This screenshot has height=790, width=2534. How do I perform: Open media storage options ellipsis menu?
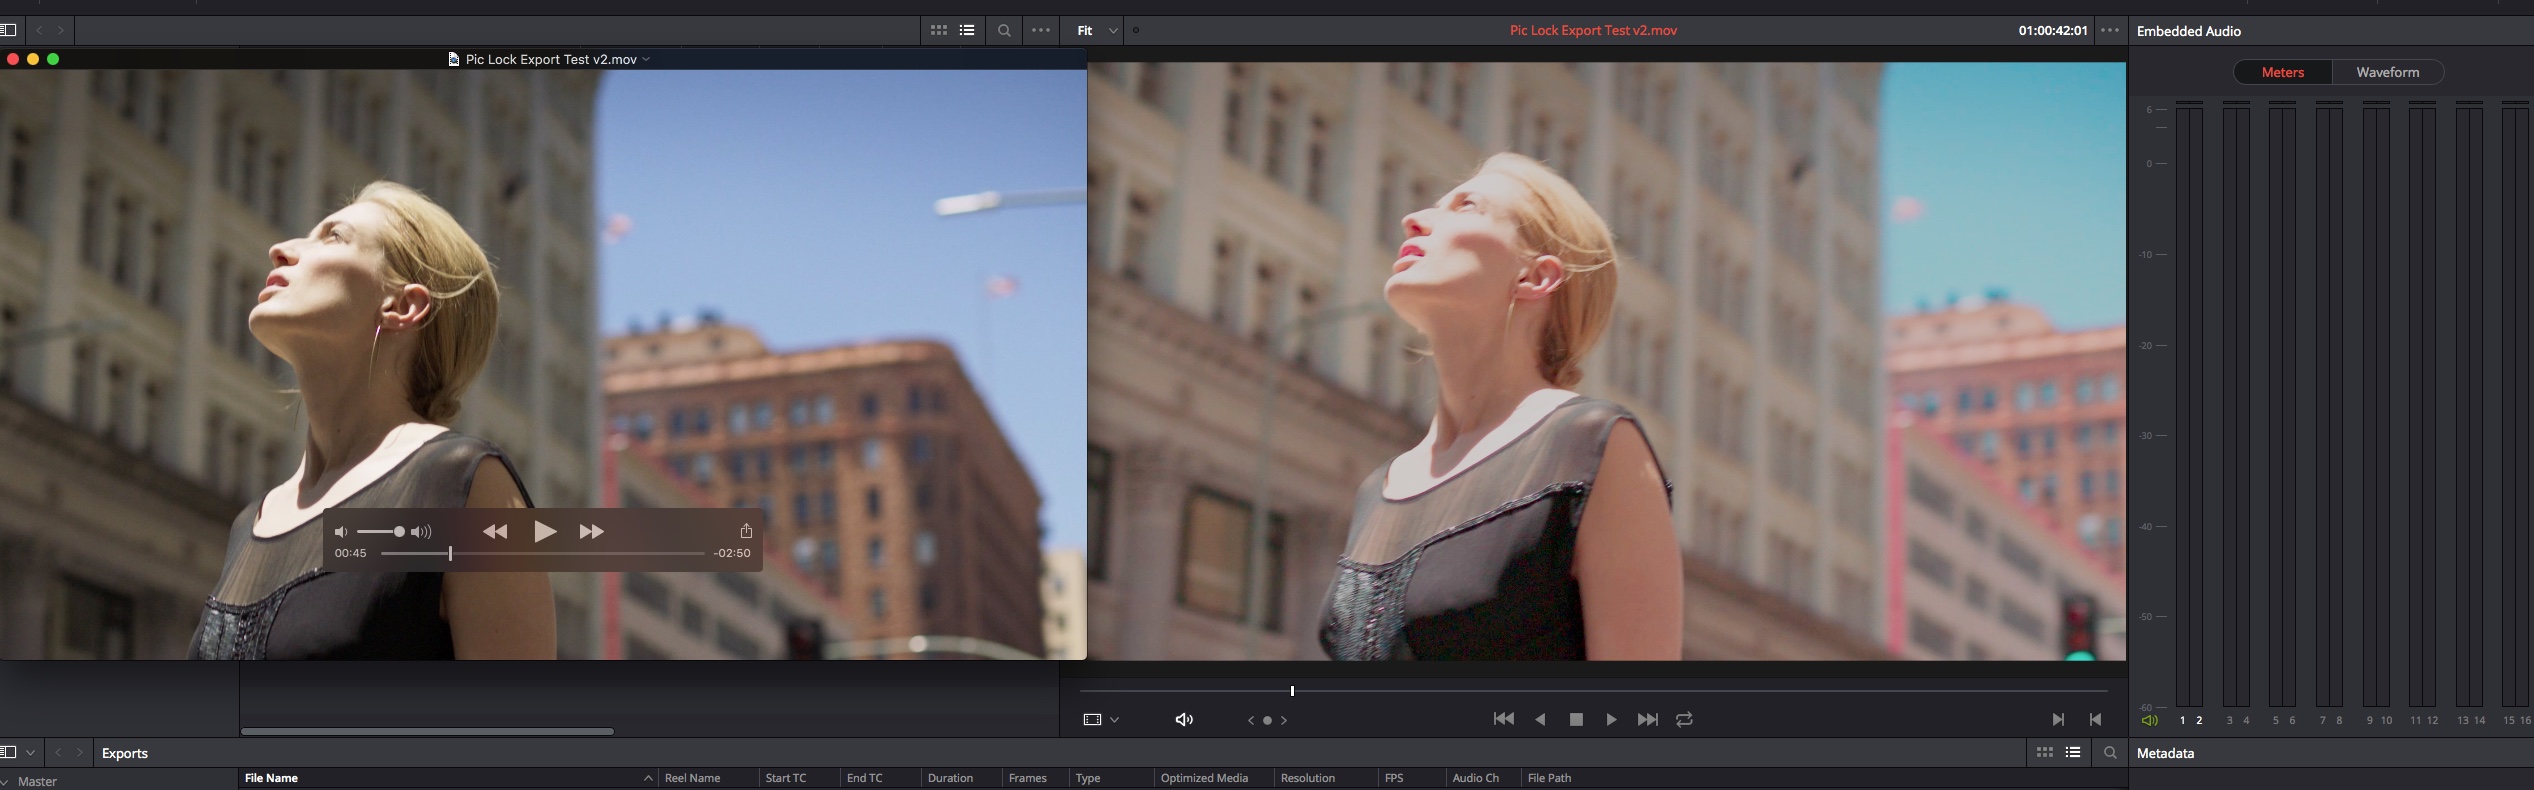[1041, 30]
